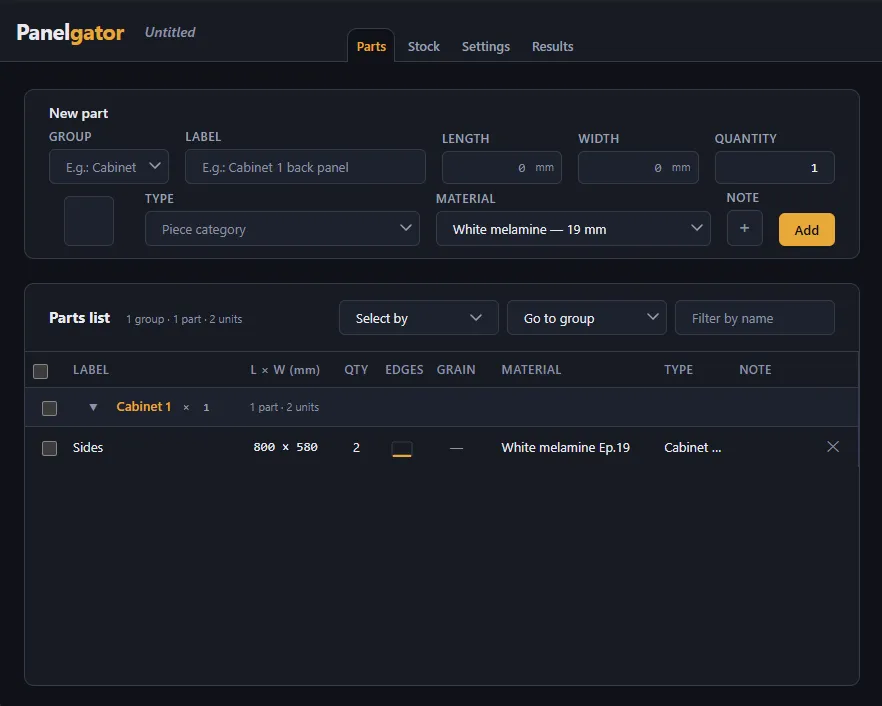Delete the Sides part with the X icon
The width and height of the screenshot is (882, 706).
(832, 447)
